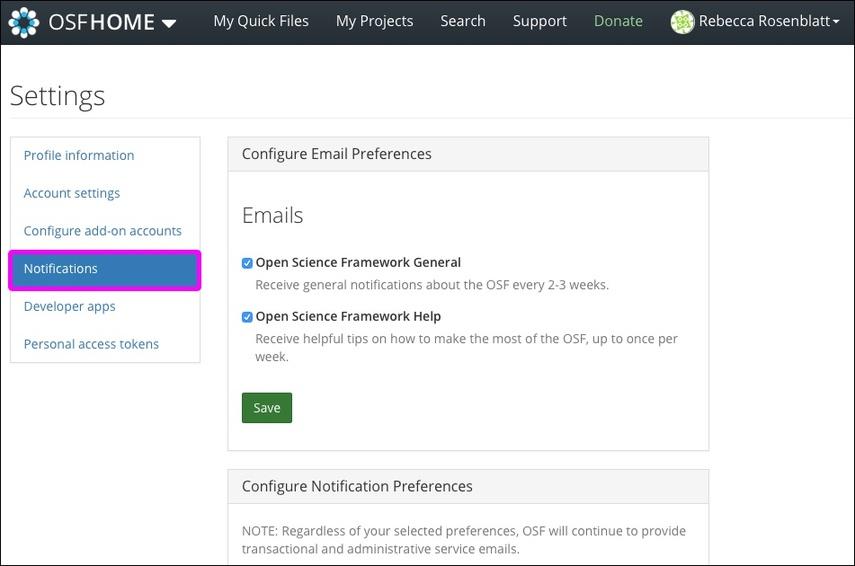855x566 pixels.
Task: Switch to Account settings
Action: (x=71, y=193)
